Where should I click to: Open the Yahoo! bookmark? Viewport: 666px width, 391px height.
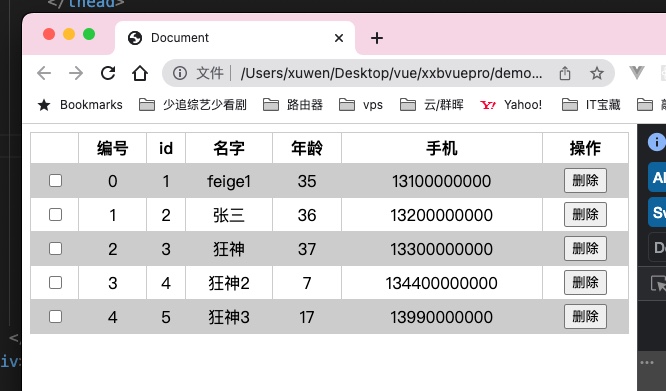pos(511,105)
